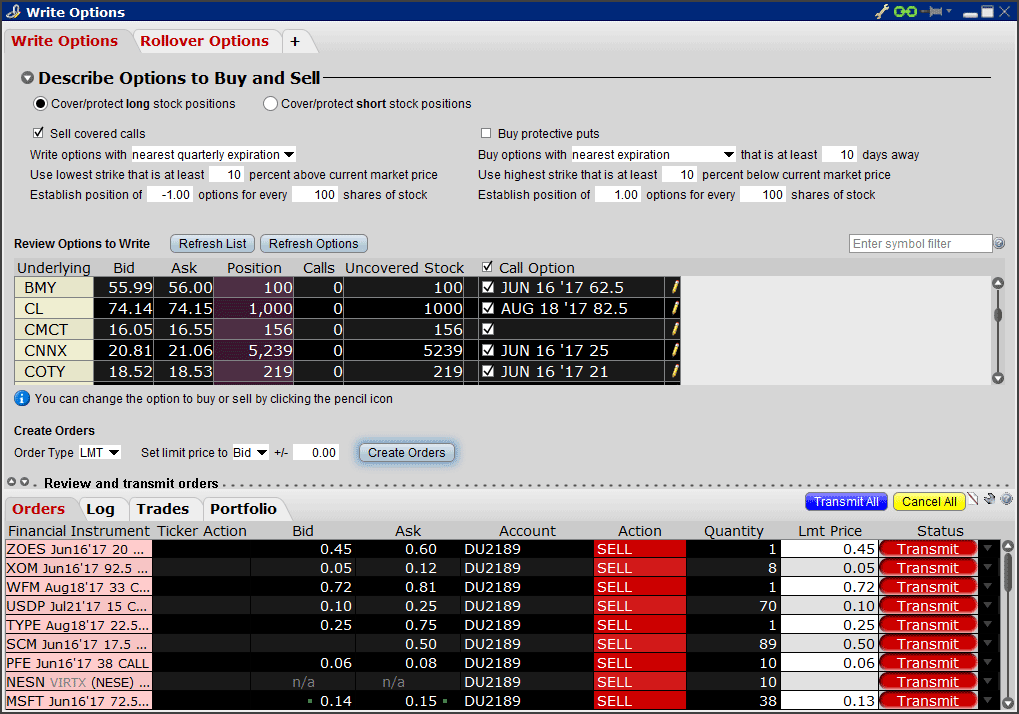This screenshot has width=1019, height=714.
Task: Click Cancel All button
Action: pyautogui.click(x=929, y=502)
